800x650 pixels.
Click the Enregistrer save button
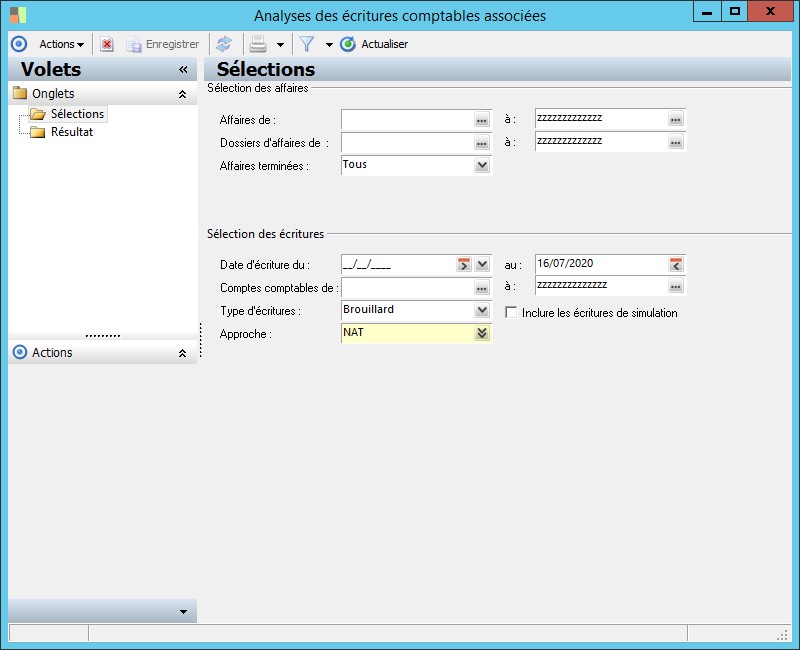click(163, 44)
